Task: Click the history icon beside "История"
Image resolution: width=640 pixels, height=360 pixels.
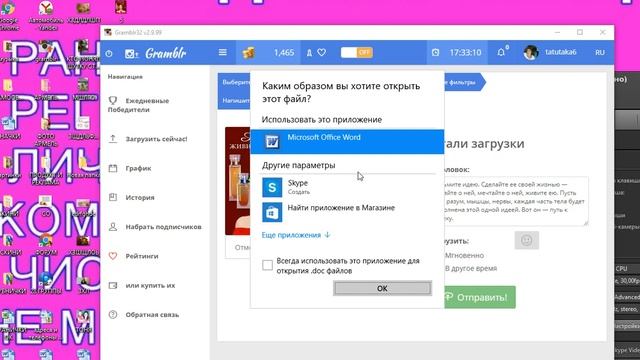Action: point(113,198)
